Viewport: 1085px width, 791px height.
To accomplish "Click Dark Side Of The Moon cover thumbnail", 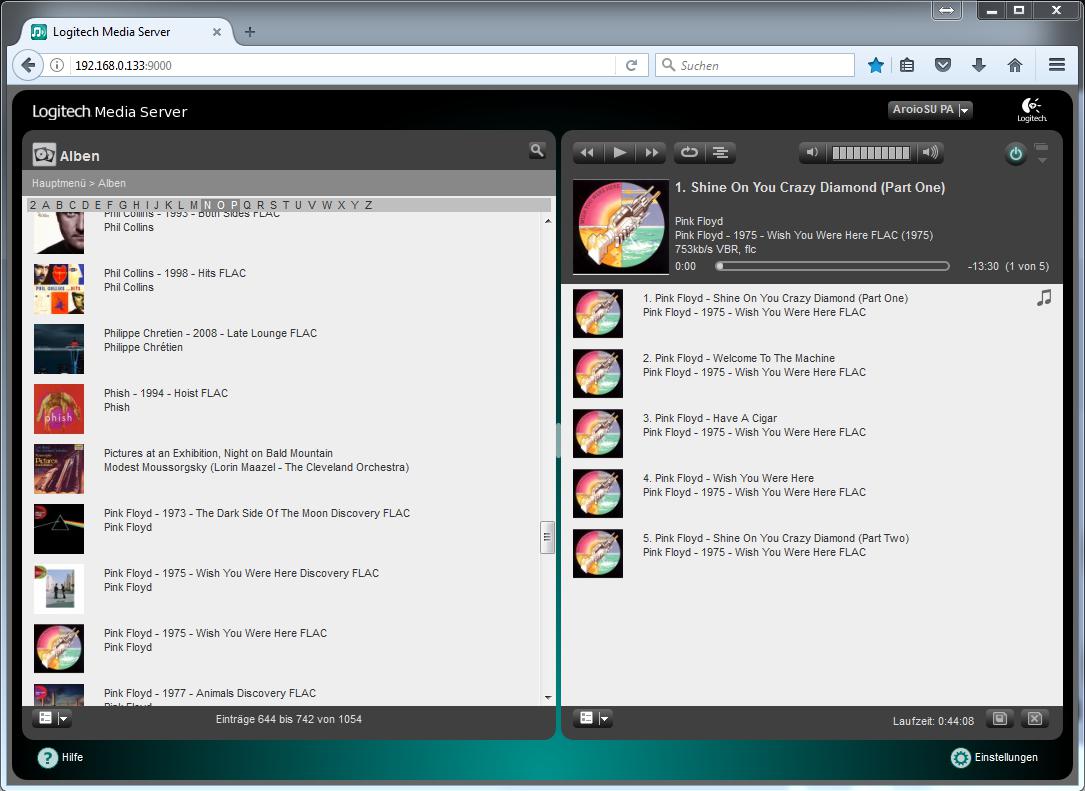I will 59,529.
